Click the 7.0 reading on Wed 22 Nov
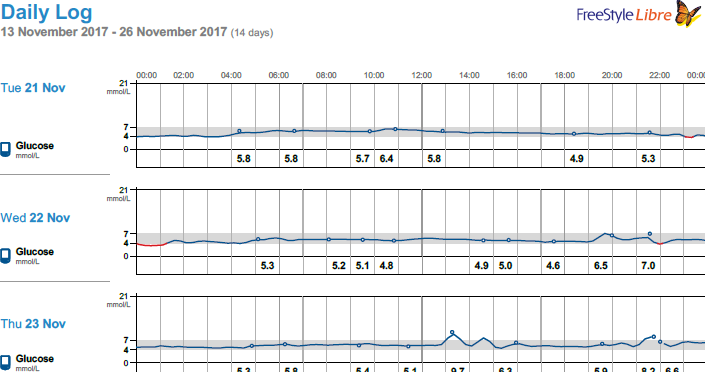Image resolution: width=705 pixels, height=372 pixels. 648,266
